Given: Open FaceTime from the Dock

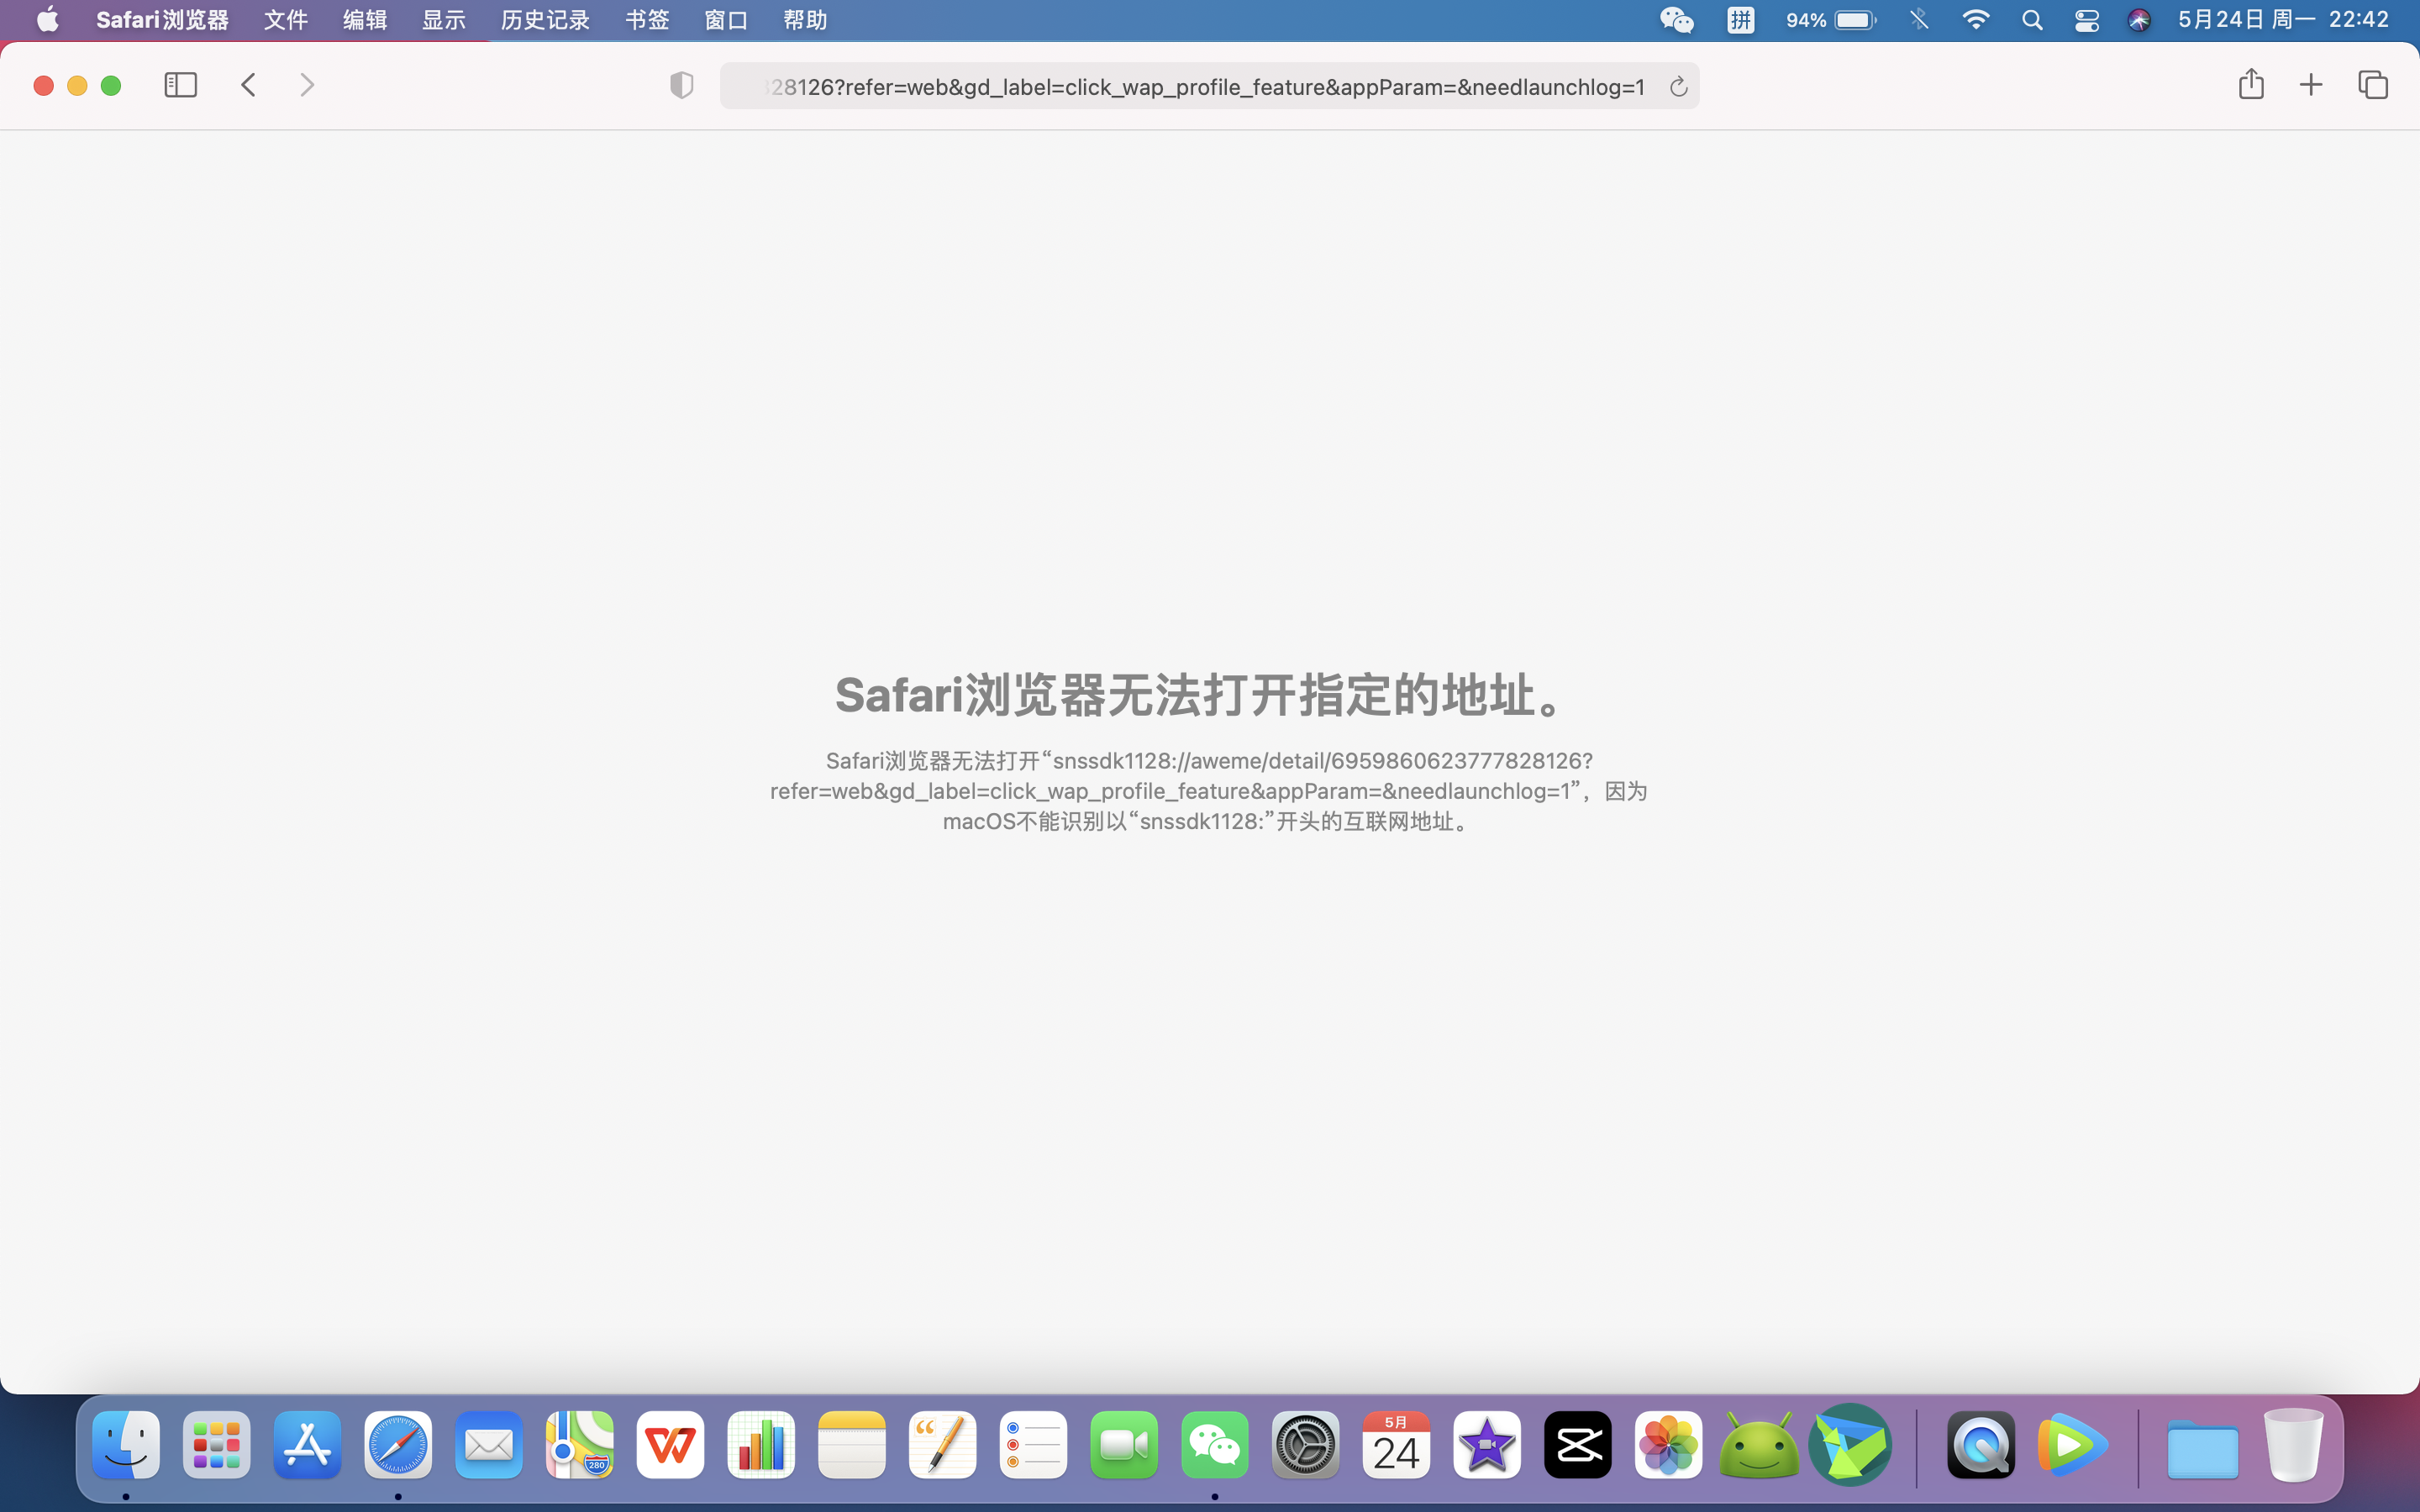Looking at the screenshot, I should (x=1124, y=1445).
